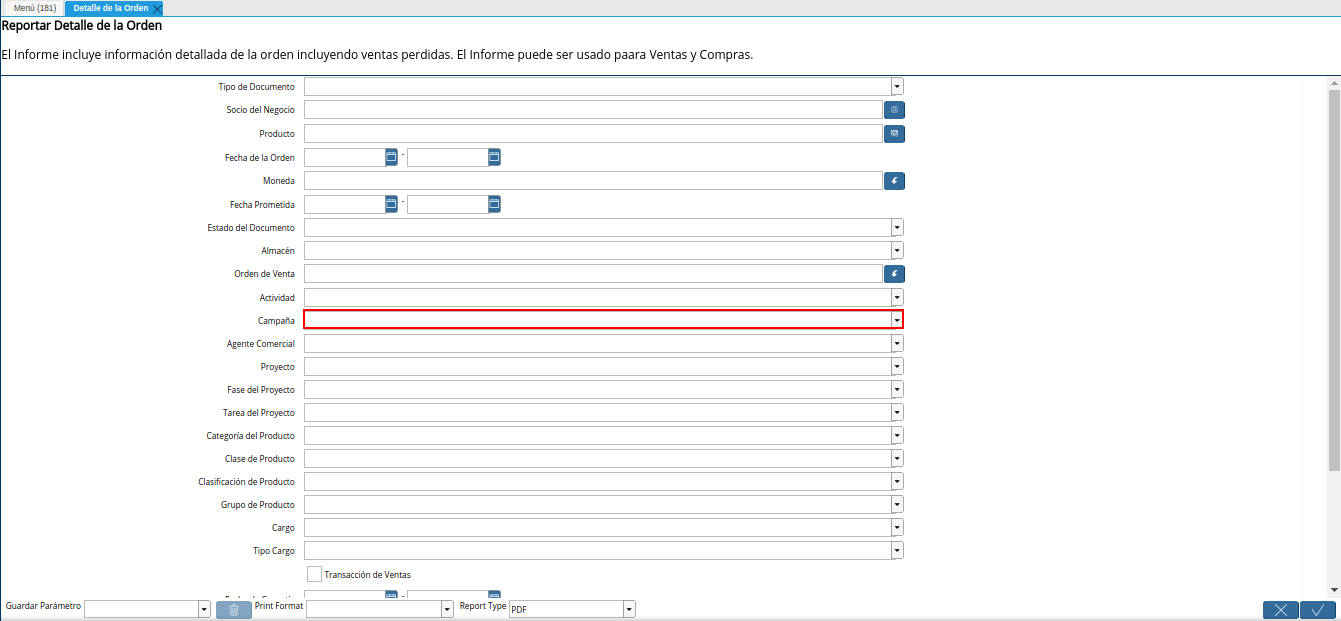
Task: Expand Tipo de Documento dropdown
Action: [x=897, y=87]
